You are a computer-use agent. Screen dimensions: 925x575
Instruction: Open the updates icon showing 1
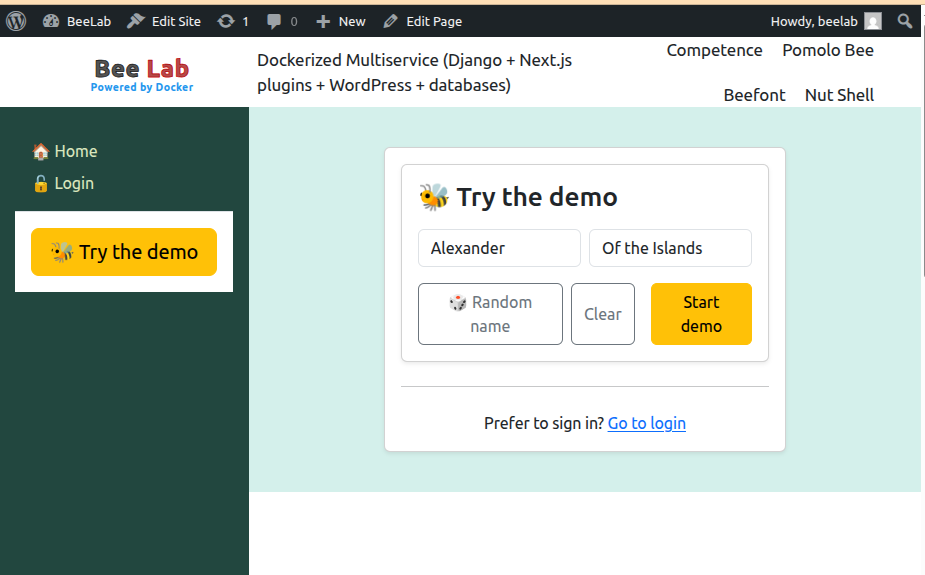tap(226, 21)
